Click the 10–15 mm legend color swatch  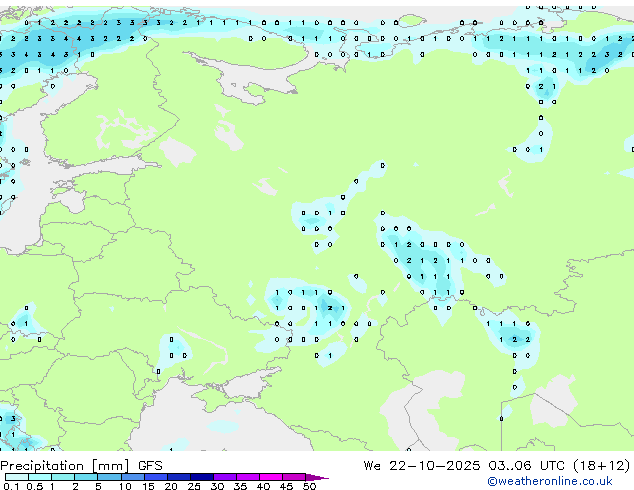(133, 477)
